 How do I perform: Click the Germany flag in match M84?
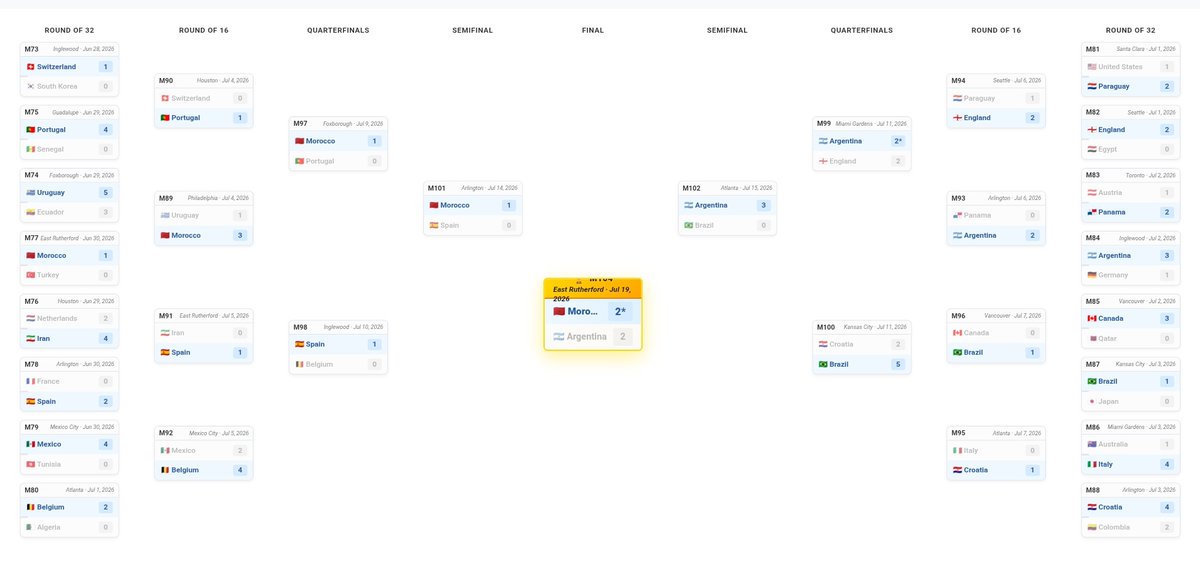[x=1092, y=275]
